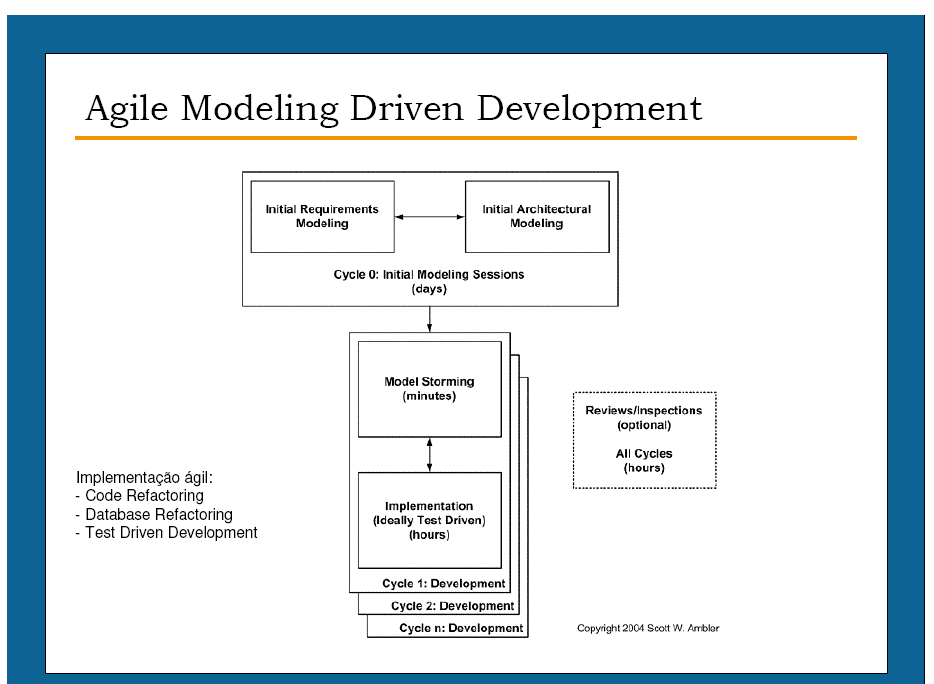
Task: Click the 'Cycle 2: Development' label
Action: pyautogui.click(x=453, y=606)
